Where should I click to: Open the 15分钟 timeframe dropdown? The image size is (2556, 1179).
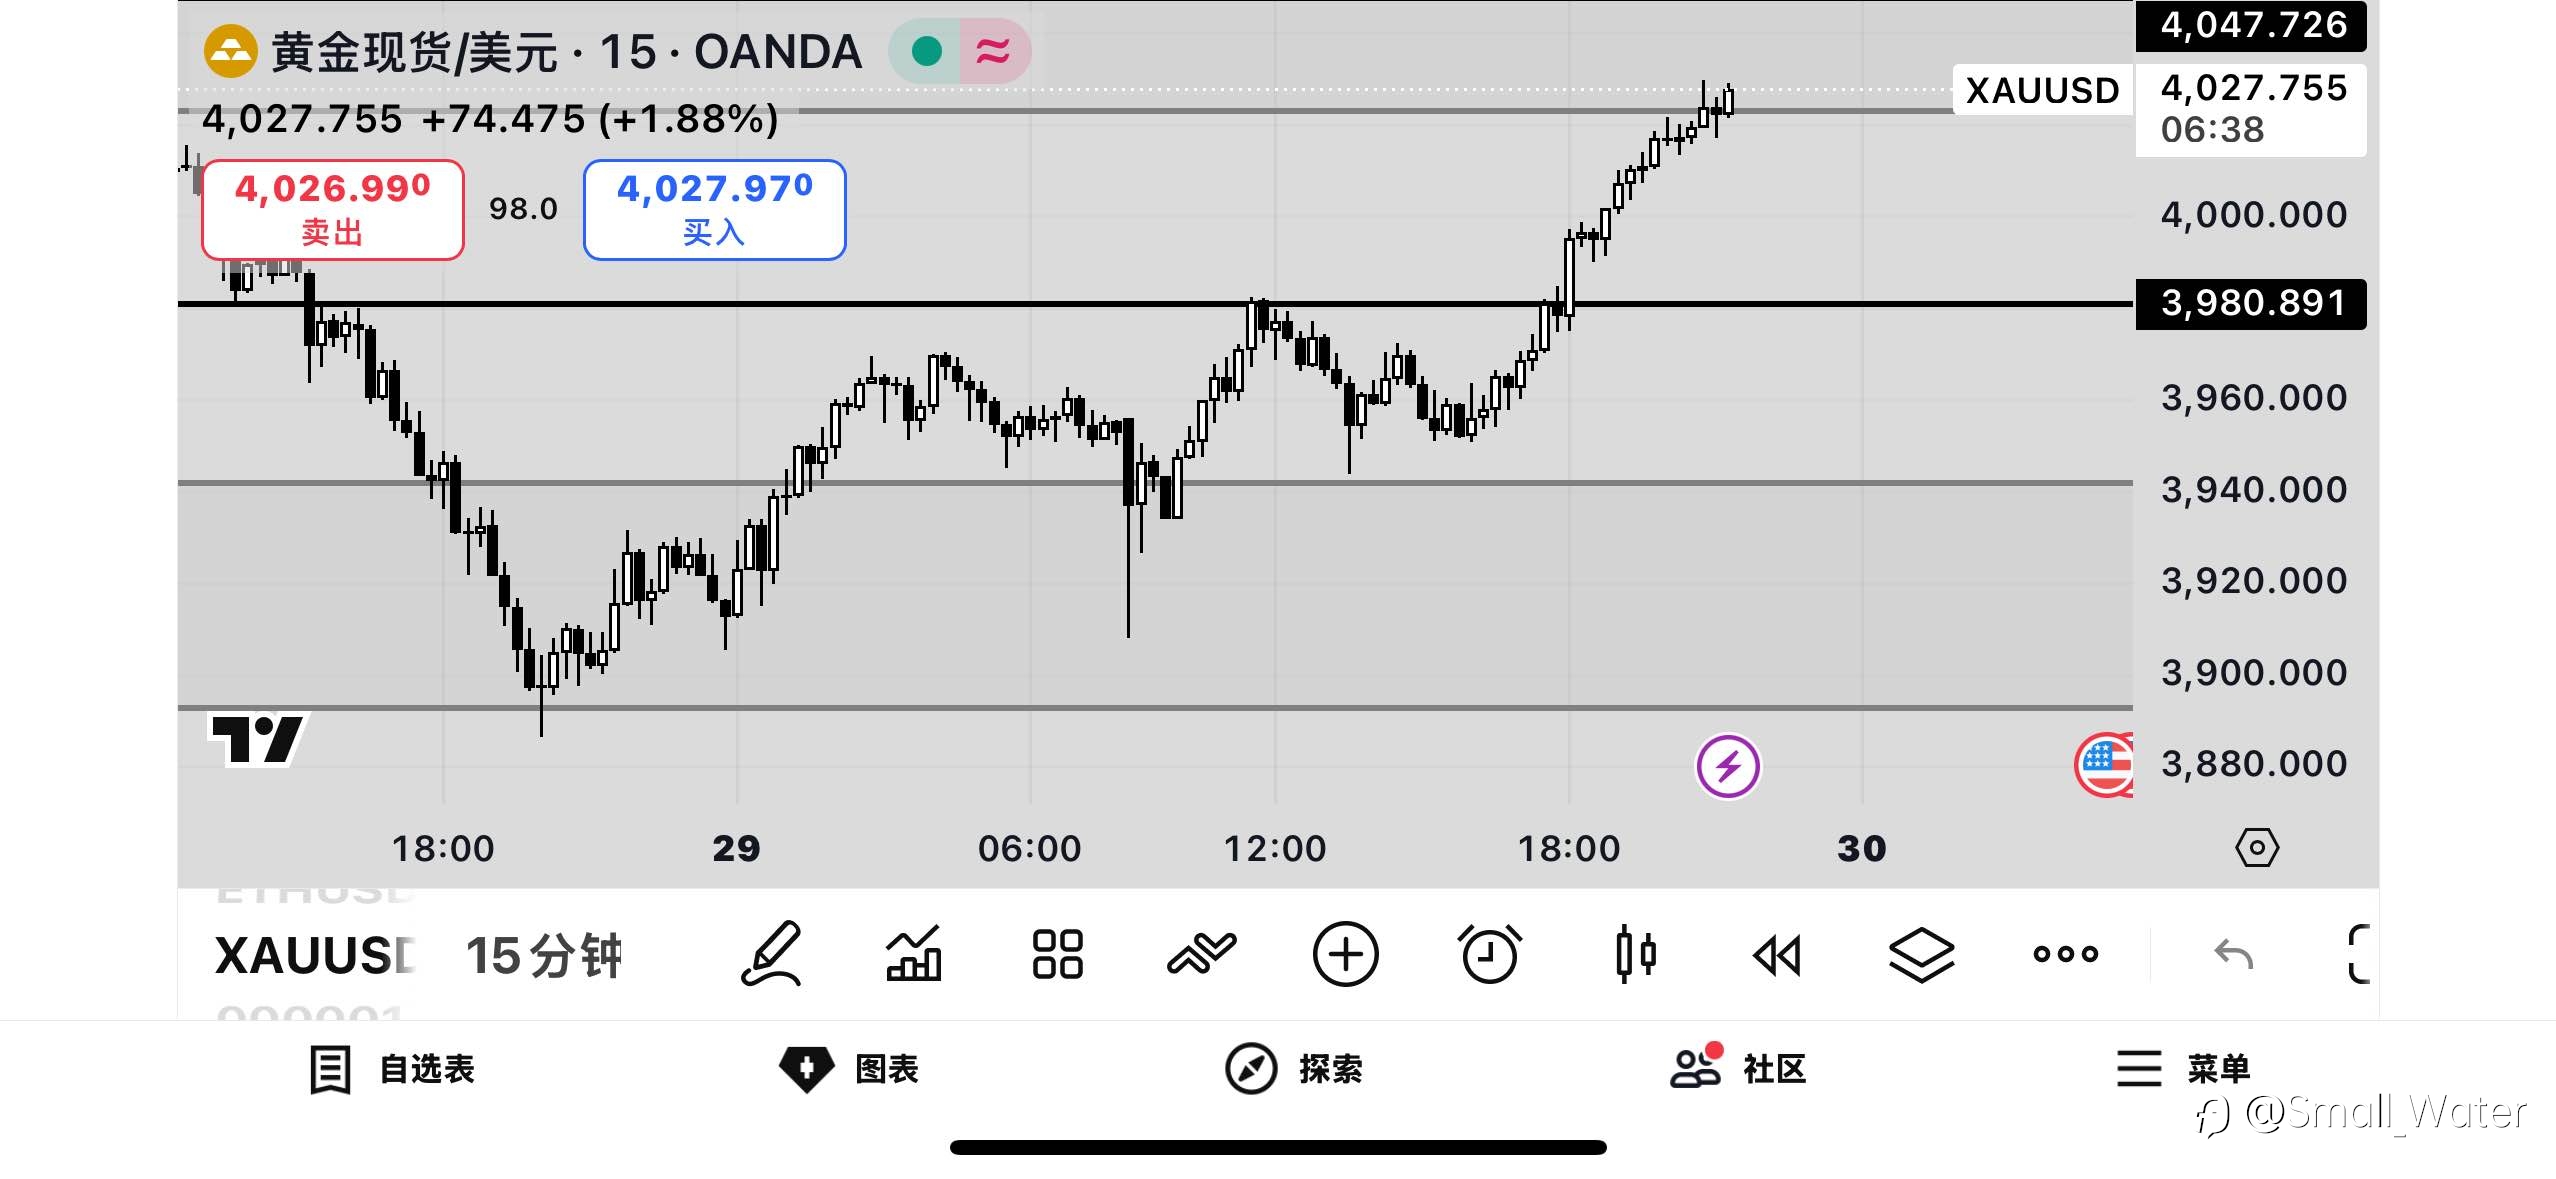click(544, 955)
